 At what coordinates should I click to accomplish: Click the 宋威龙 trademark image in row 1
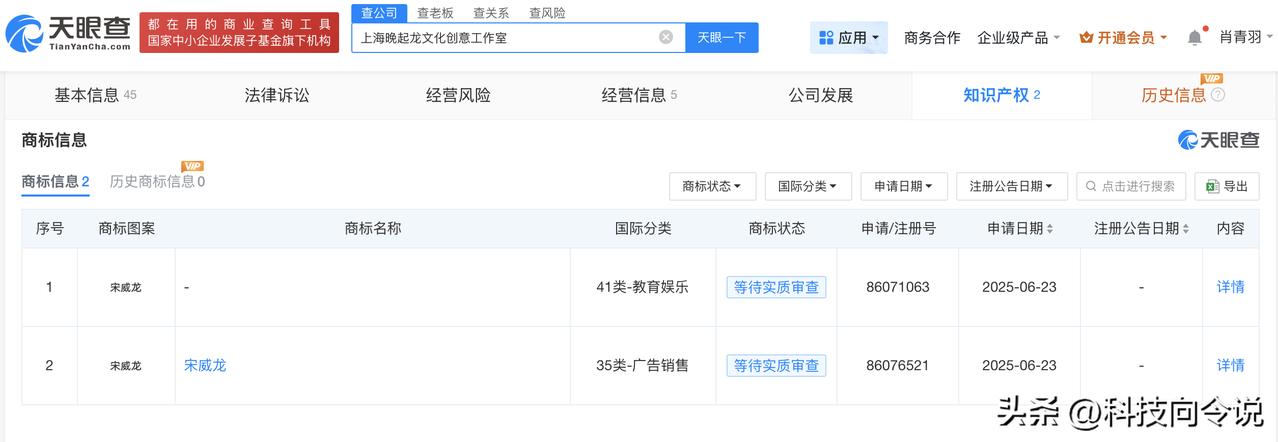[x=126, y=287]
